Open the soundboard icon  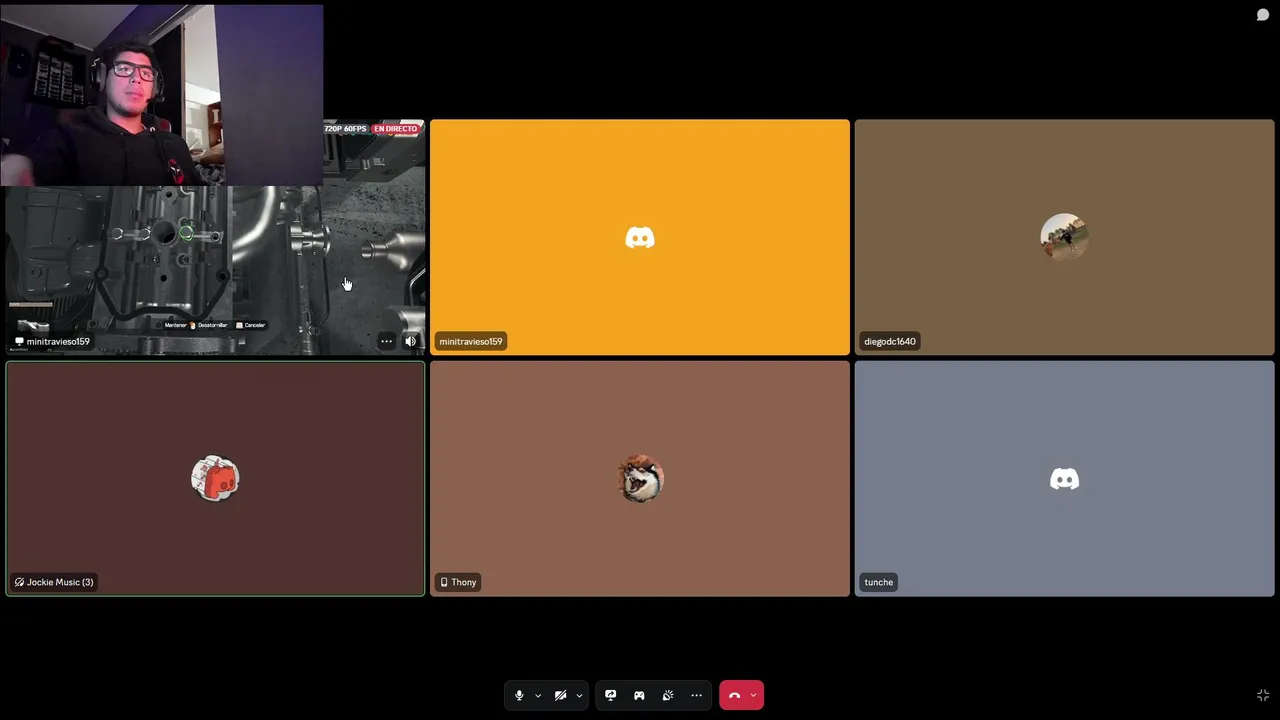[x=668, y=695]
